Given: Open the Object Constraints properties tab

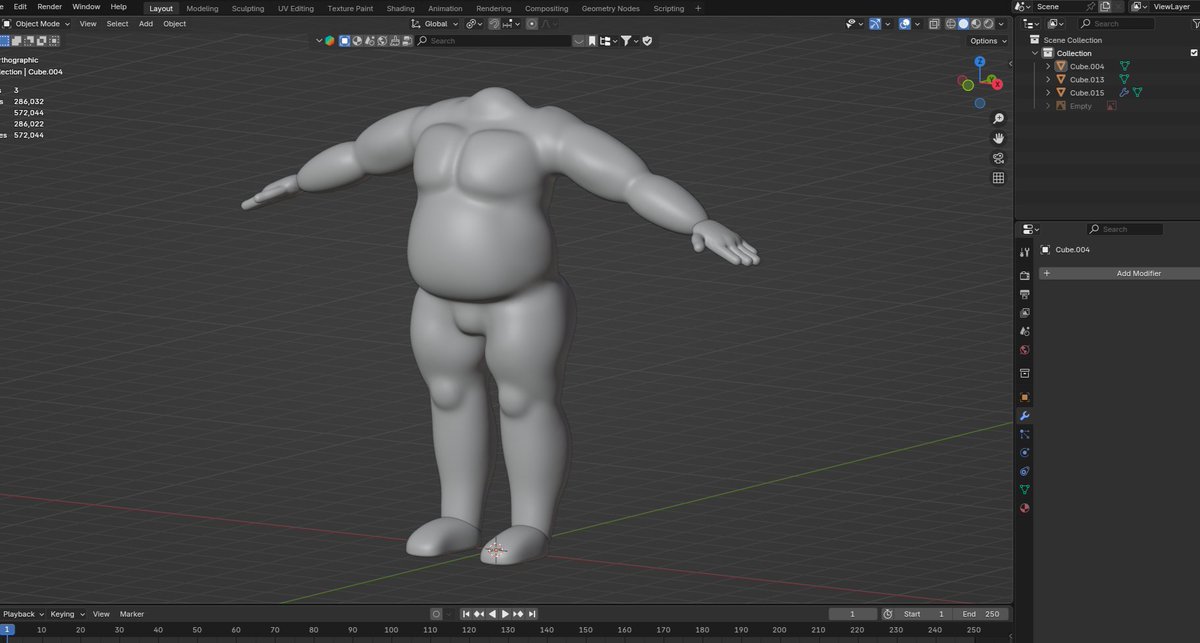Looking at the screenshot, I should pos(1024,471).
